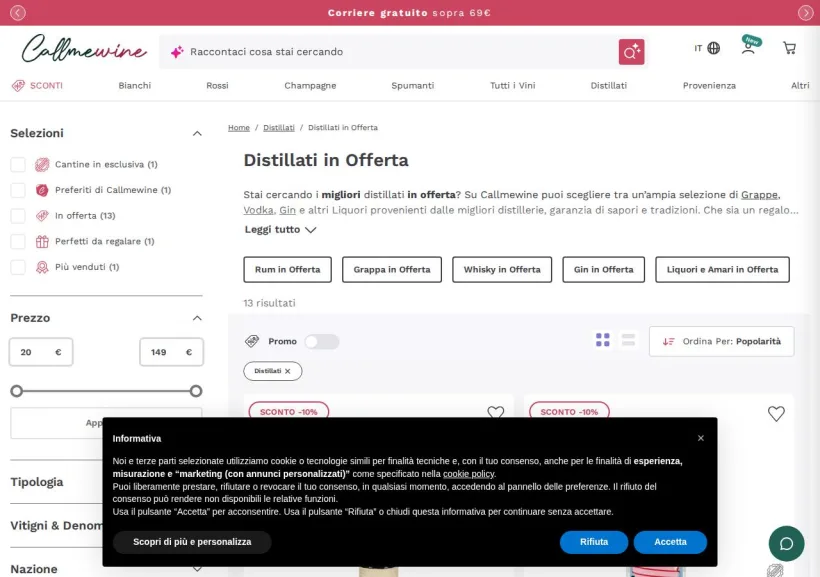Screen dimensions: 820x577
Task: Remove the Distillati filter chip
Action: (x=288, y=371)
